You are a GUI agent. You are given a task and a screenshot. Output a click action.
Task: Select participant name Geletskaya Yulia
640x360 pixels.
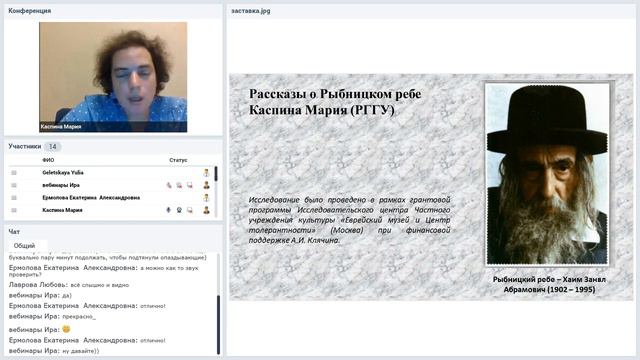[x=63, y=173]
